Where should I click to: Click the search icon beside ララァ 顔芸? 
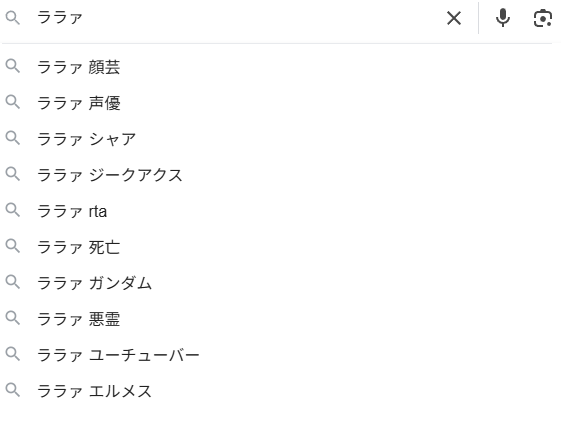[13, 67]
